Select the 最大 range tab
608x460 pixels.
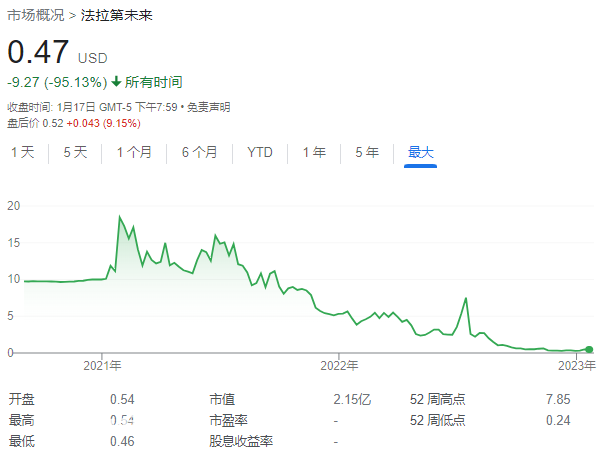tap(420, 152)
